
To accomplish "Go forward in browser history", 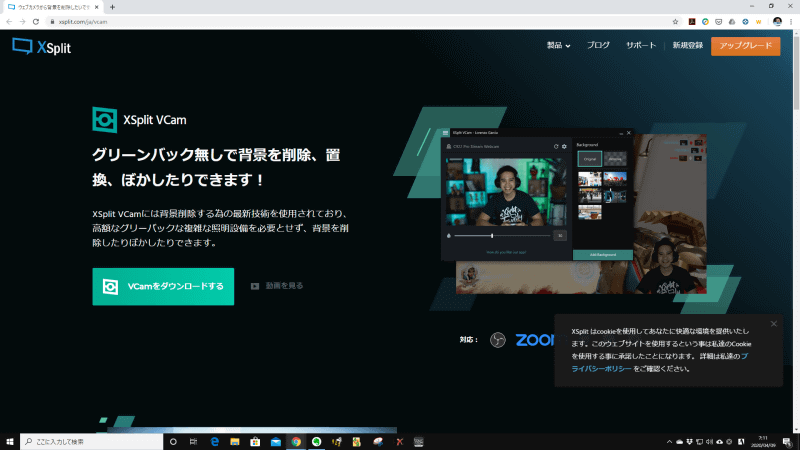I will pyautogui.click(x=22, y=21).
